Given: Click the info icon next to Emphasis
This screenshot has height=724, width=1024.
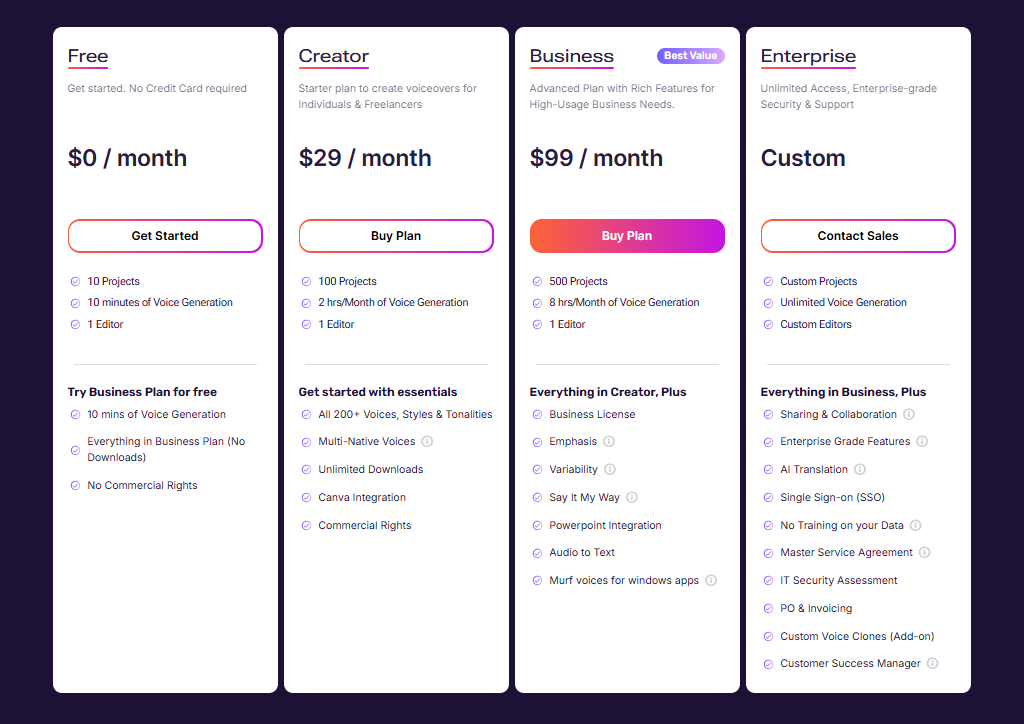Looking at the screenshot, I should point(611,441).
